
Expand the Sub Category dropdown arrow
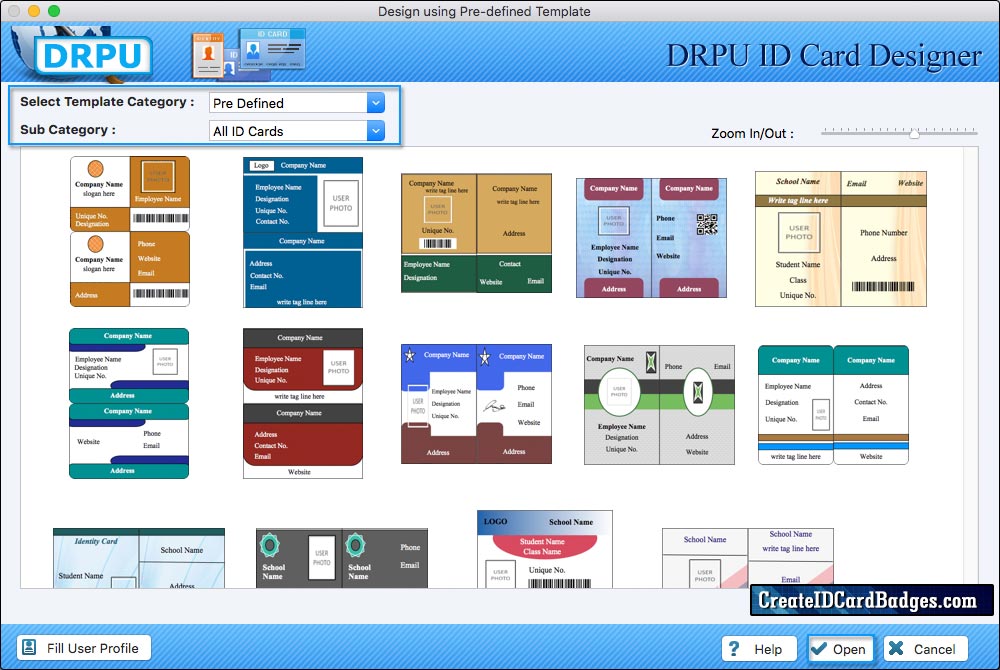[376, 131]
